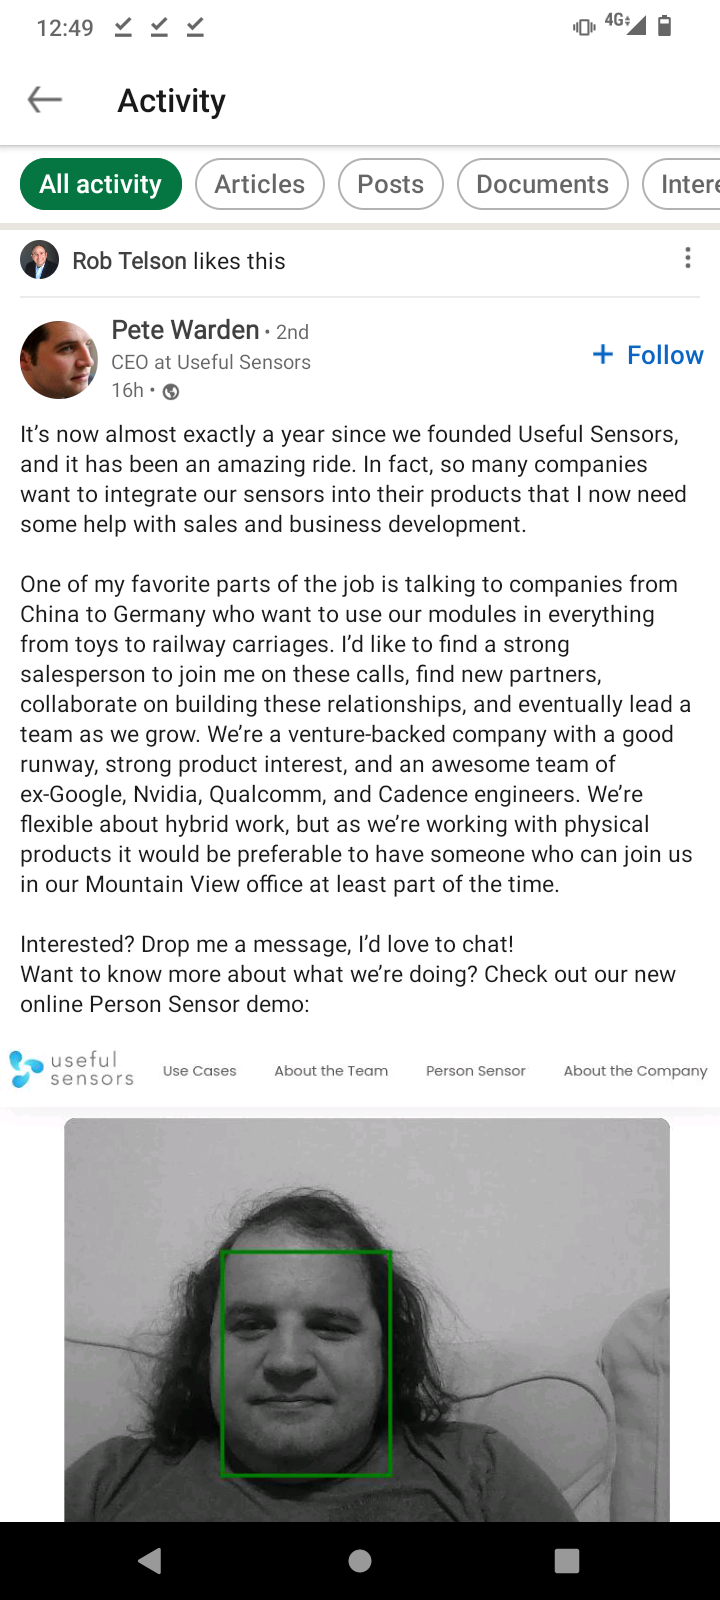720x1600 pixels.
Task: Tap 'Rob Telson likes this' text
Action: tap(179, 261)
